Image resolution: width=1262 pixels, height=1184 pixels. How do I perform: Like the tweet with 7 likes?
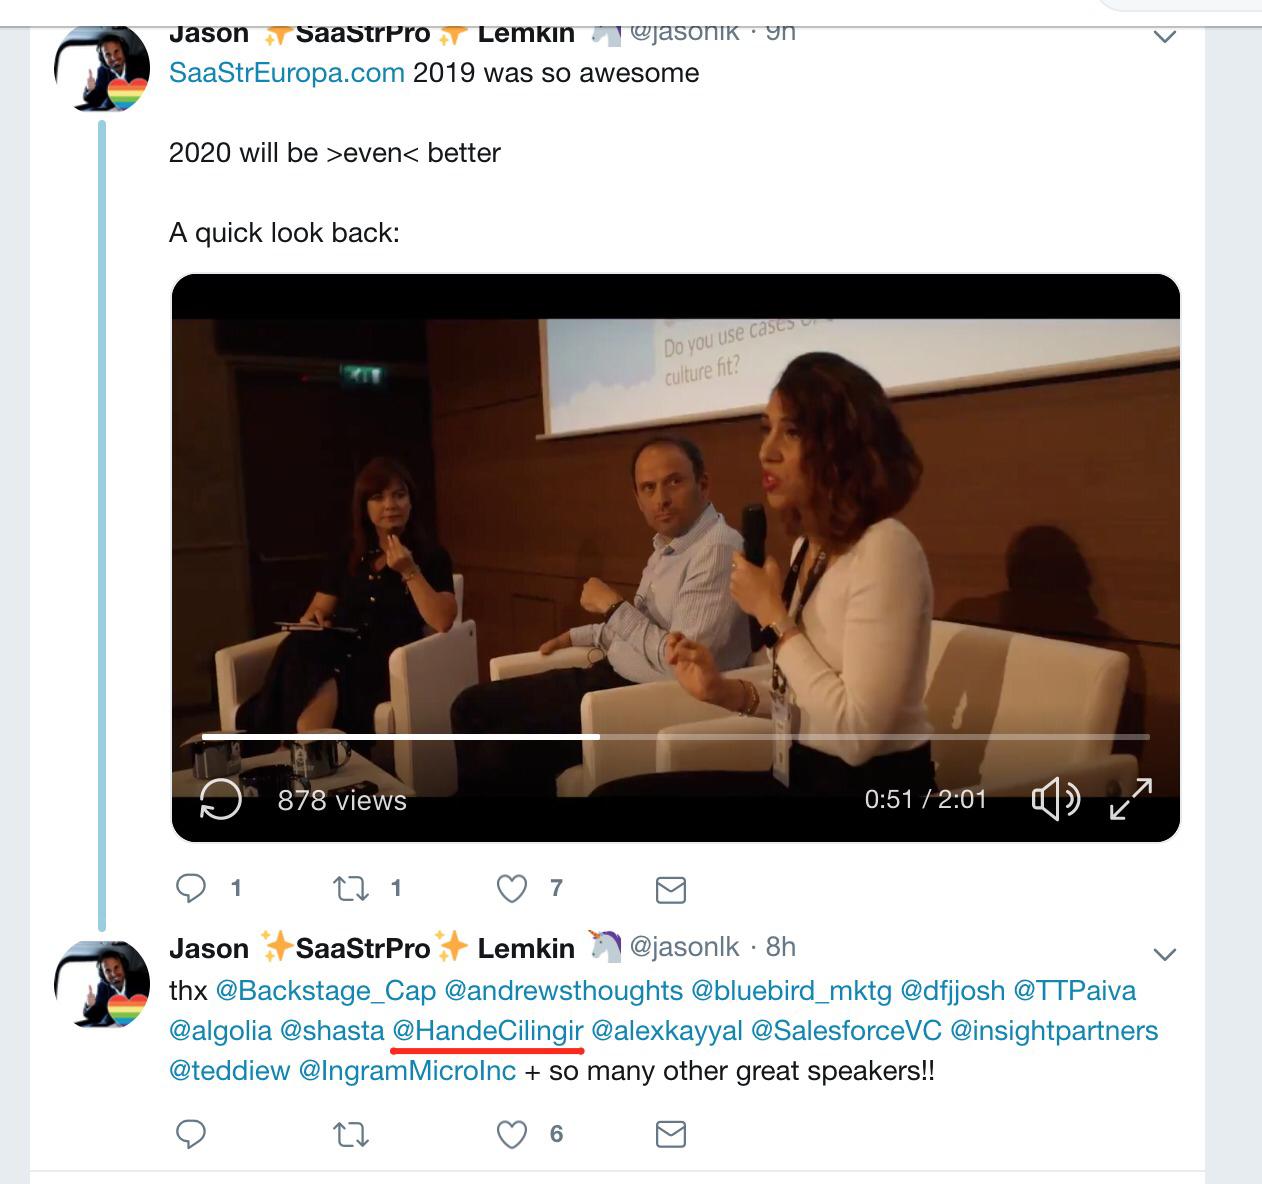tap(512, 888)
